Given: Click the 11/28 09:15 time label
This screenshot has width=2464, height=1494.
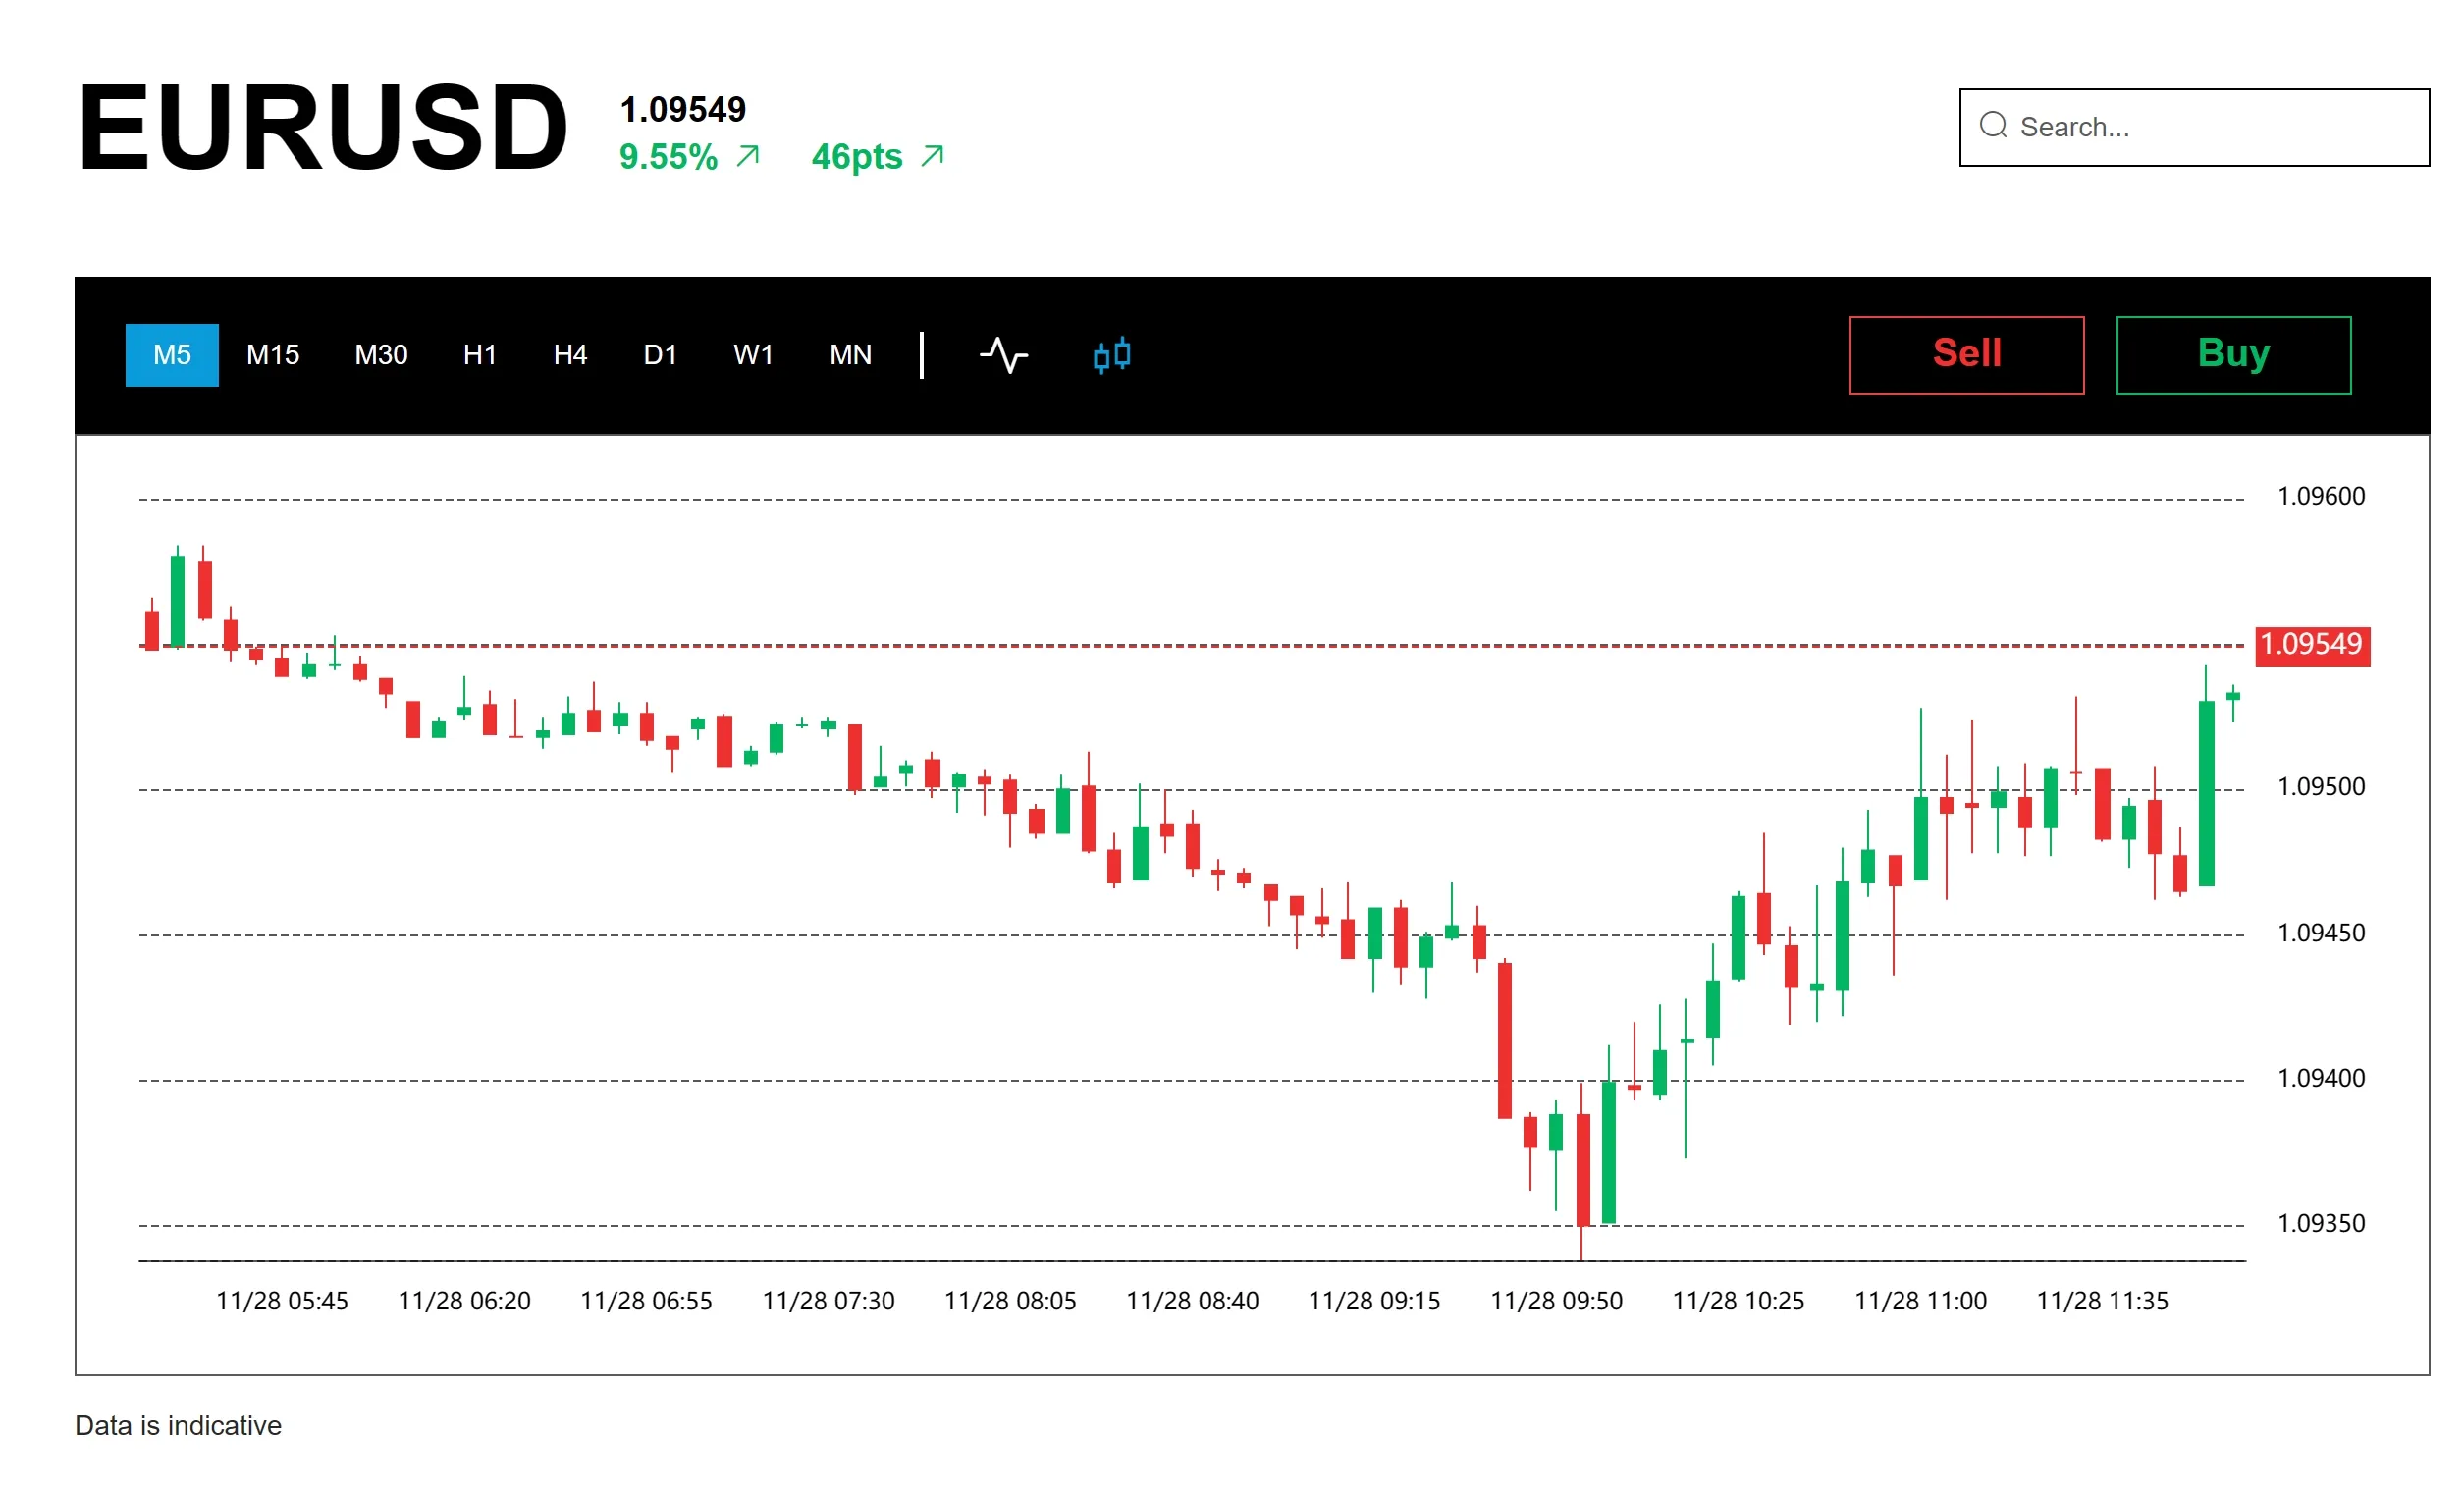Looking at the screenshot, I should [1374, 1301].
